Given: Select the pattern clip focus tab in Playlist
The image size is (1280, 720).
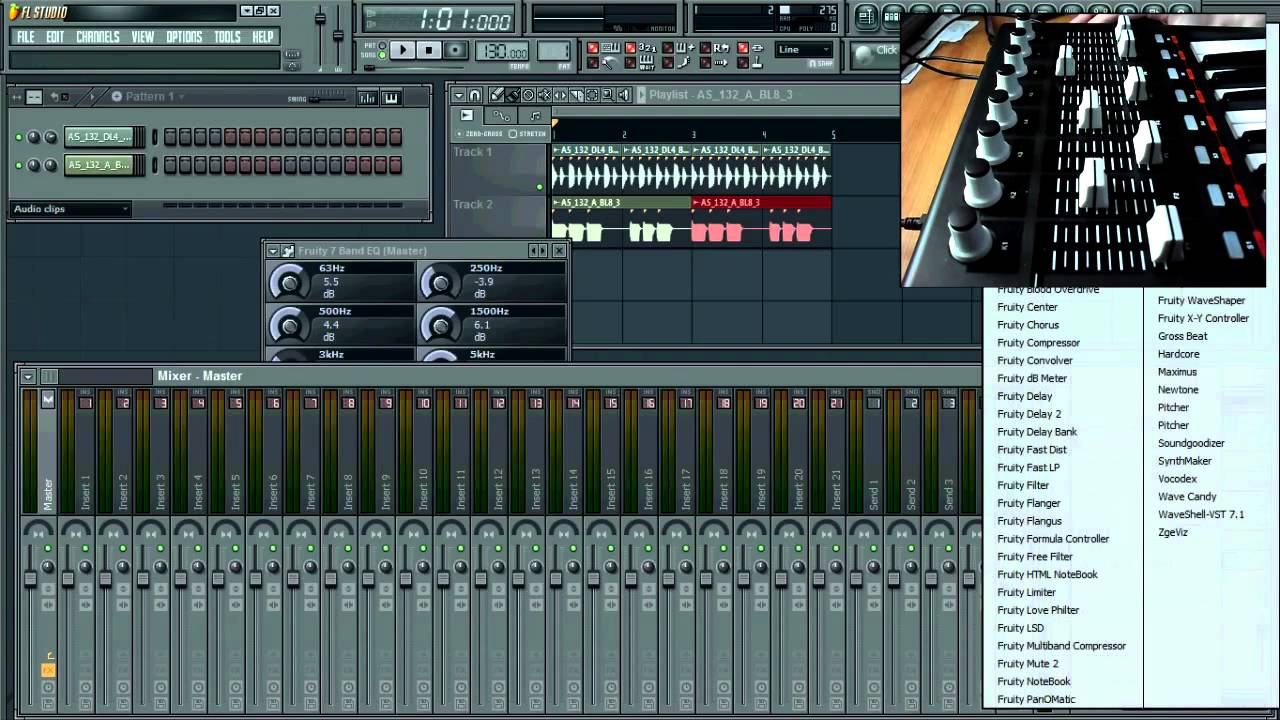Looking at the screenshot, I should [535, 117].
